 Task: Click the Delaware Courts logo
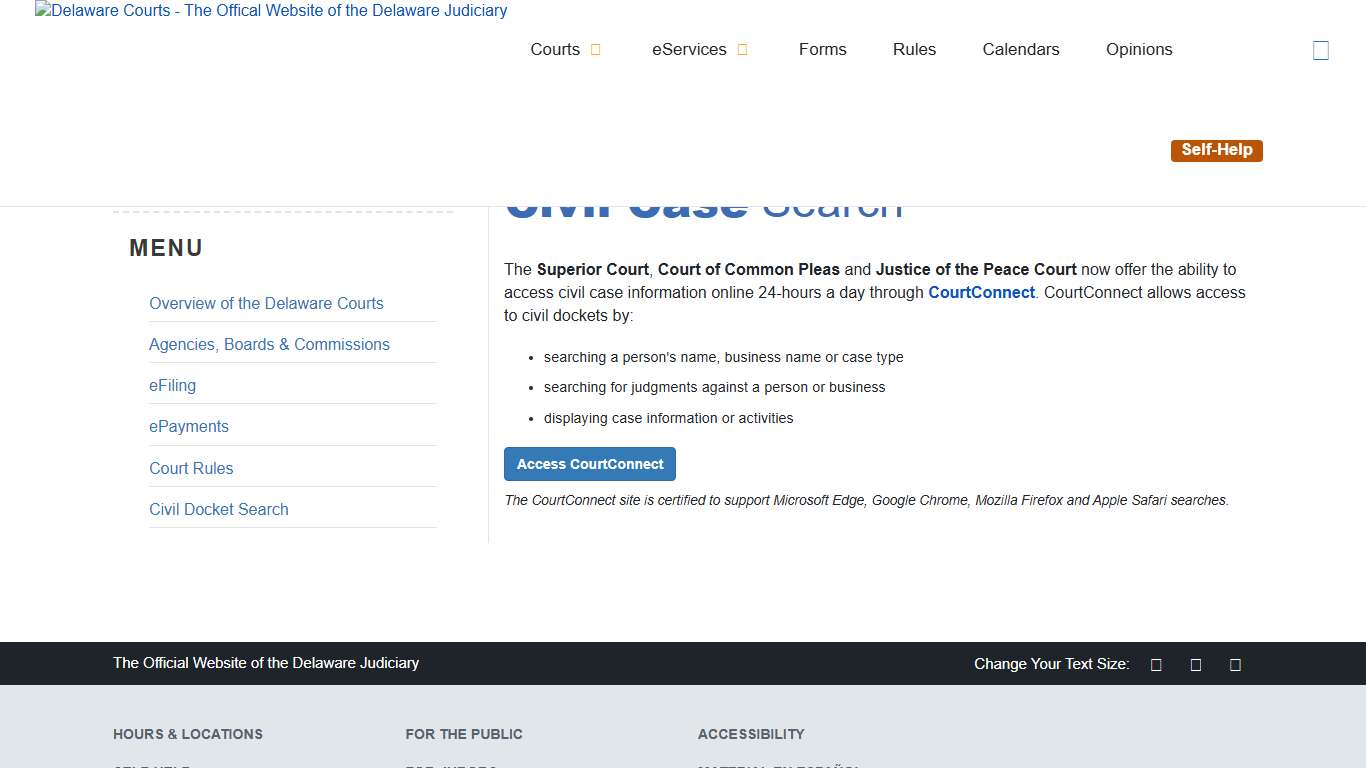click(x=270, y=11)
